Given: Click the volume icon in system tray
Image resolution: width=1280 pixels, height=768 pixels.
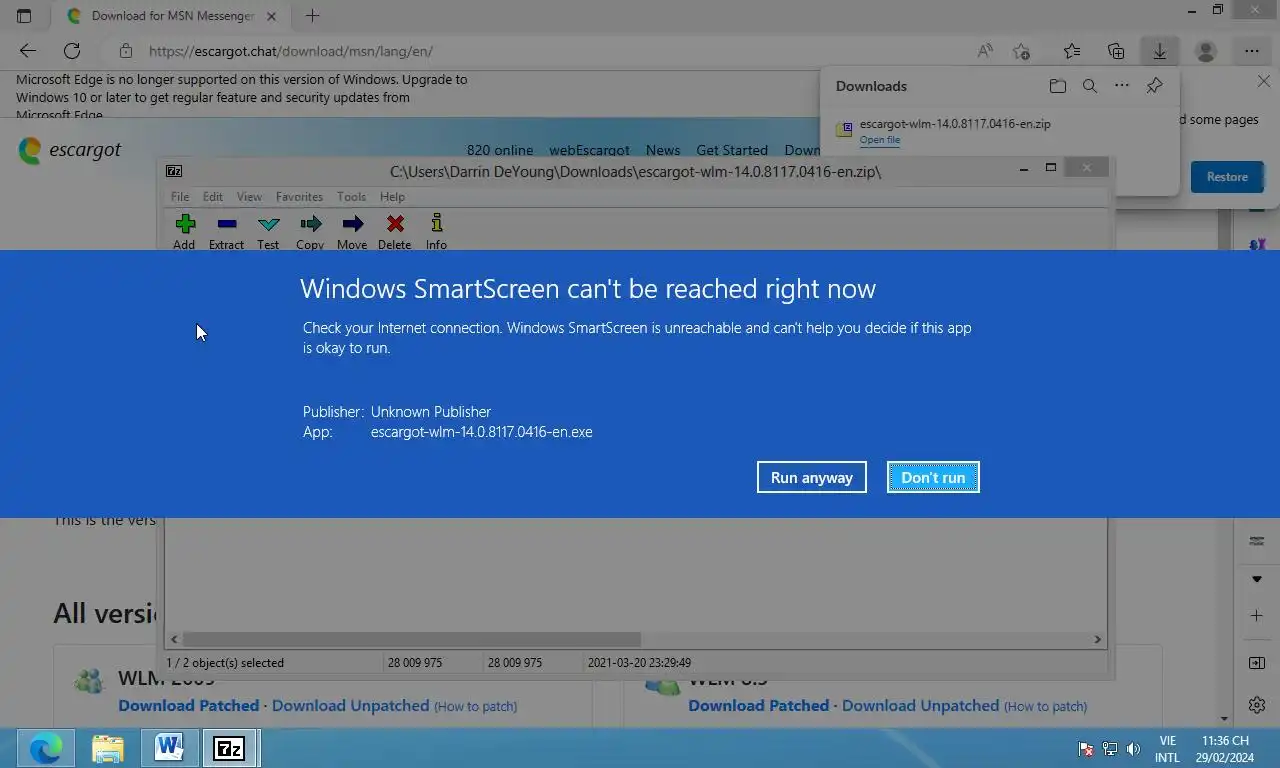Looking at the screenshot, I should [x=1133, y=749].
